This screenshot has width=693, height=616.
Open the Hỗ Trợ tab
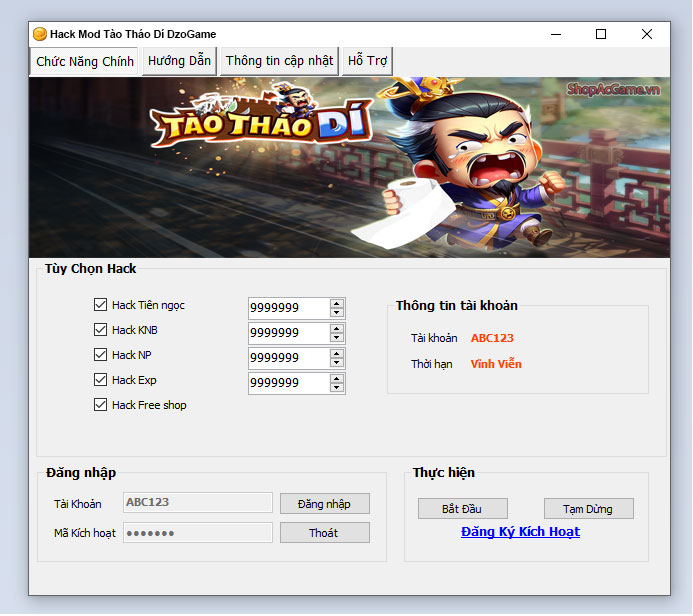click(367, 61)
